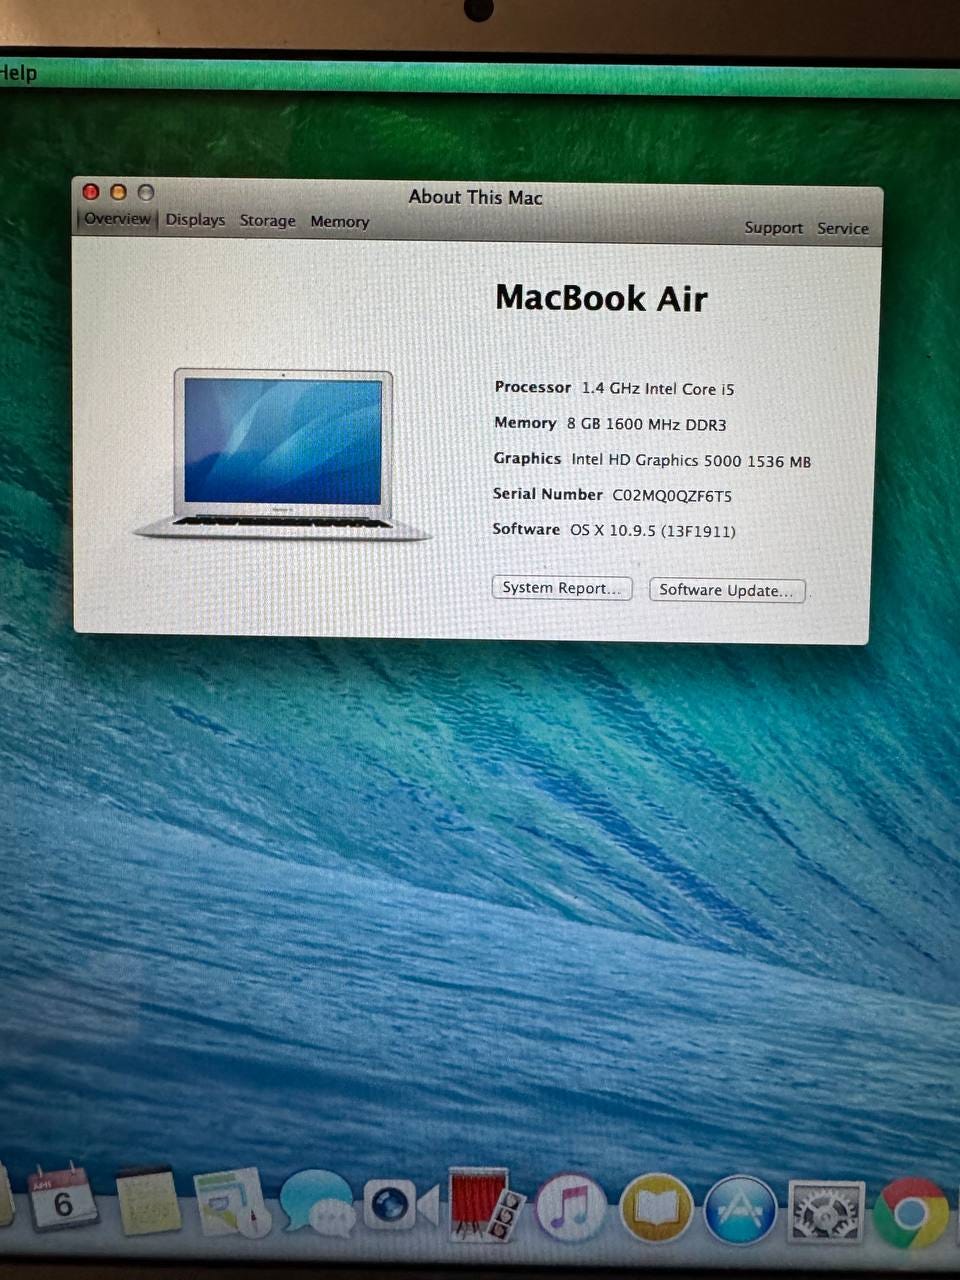The height and width of the screenshot is (1280, 960).
Task: Launch Google Chrome from the Dock
Action: point(910,1213)
